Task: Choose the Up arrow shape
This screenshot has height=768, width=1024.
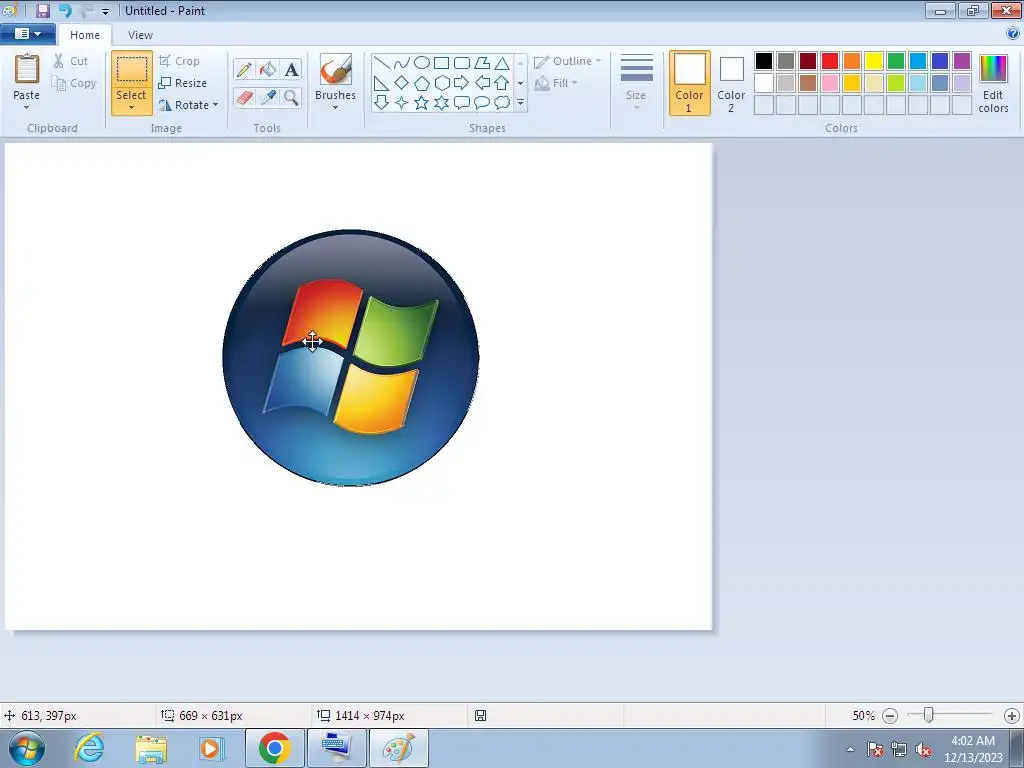Action: tap(502, 83)
